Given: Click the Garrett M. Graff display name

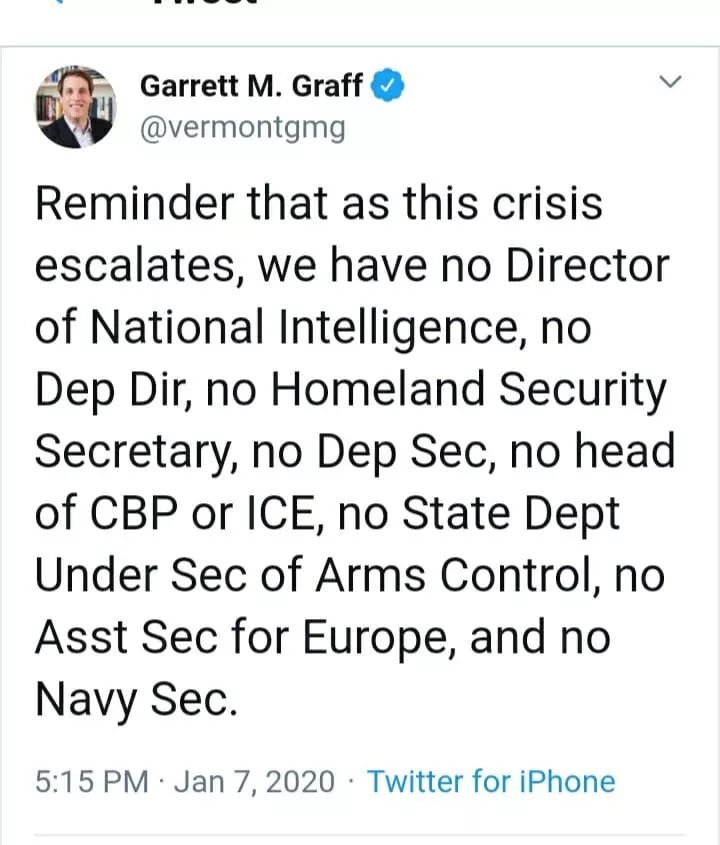Looking at the screenshot, I should click(251, 86).
